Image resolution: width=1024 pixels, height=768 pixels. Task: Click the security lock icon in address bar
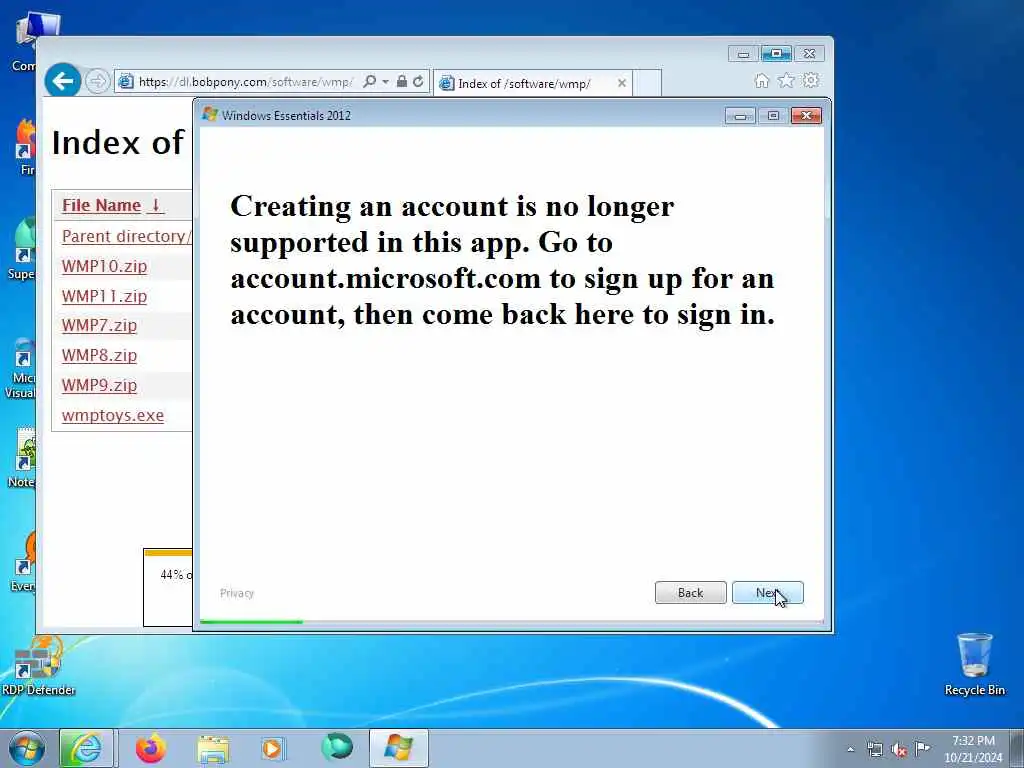(x=402, y=82)
